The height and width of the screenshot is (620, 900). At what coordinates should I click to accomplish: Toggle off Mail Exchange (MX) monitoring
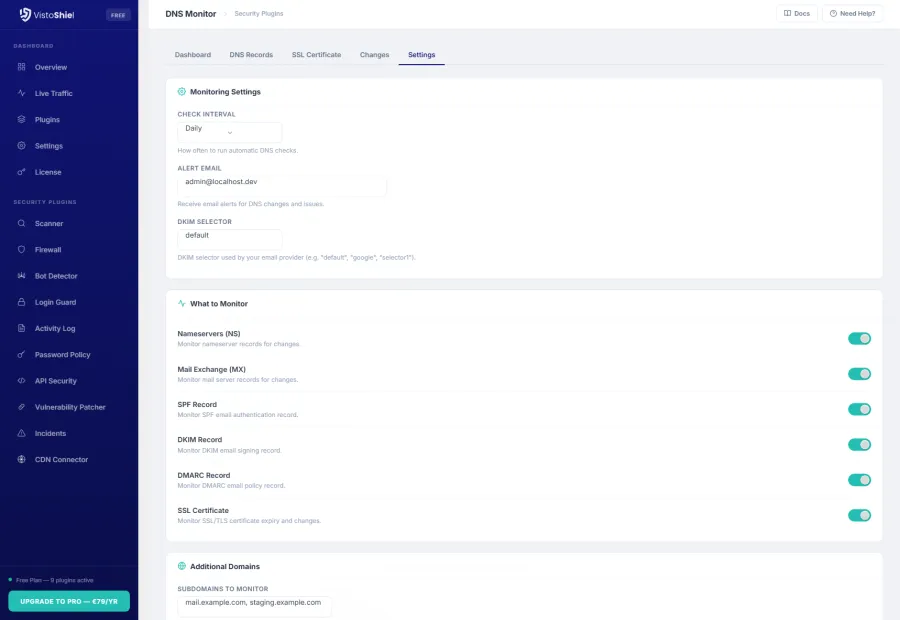coord(860,373)
